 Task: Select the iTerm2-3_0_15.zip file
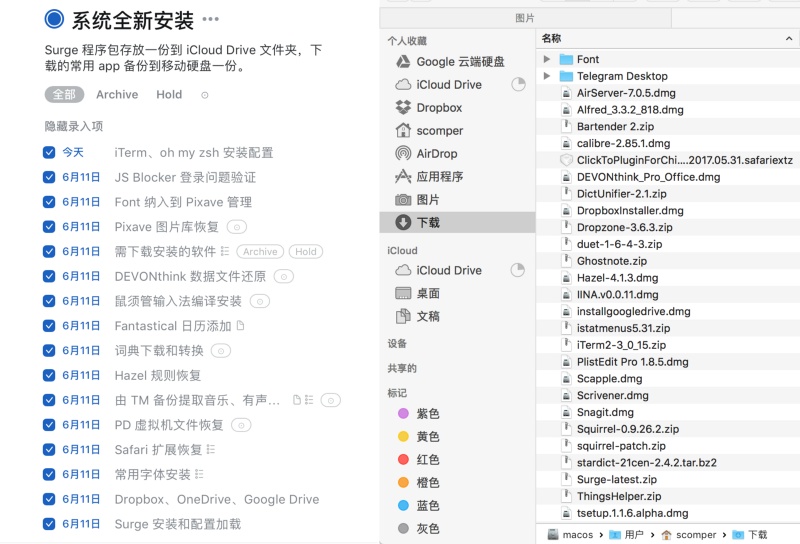coord(621,345)
